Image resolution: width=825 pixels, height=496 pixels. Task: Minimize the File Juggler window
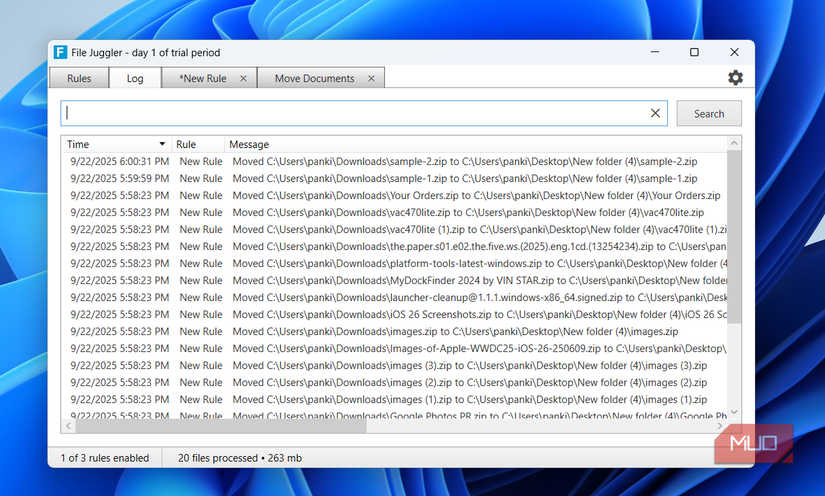point(655,52)
